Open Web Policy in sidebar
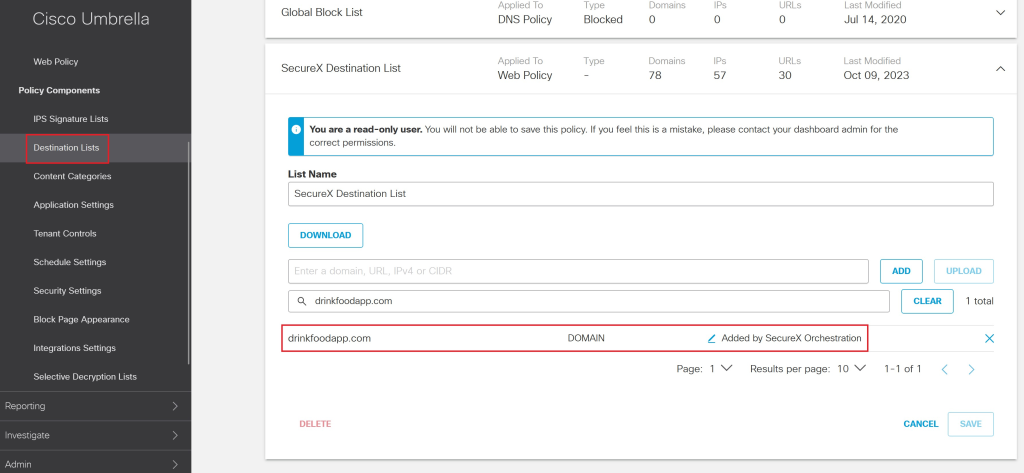1024x473 pixels. point(56,61)
